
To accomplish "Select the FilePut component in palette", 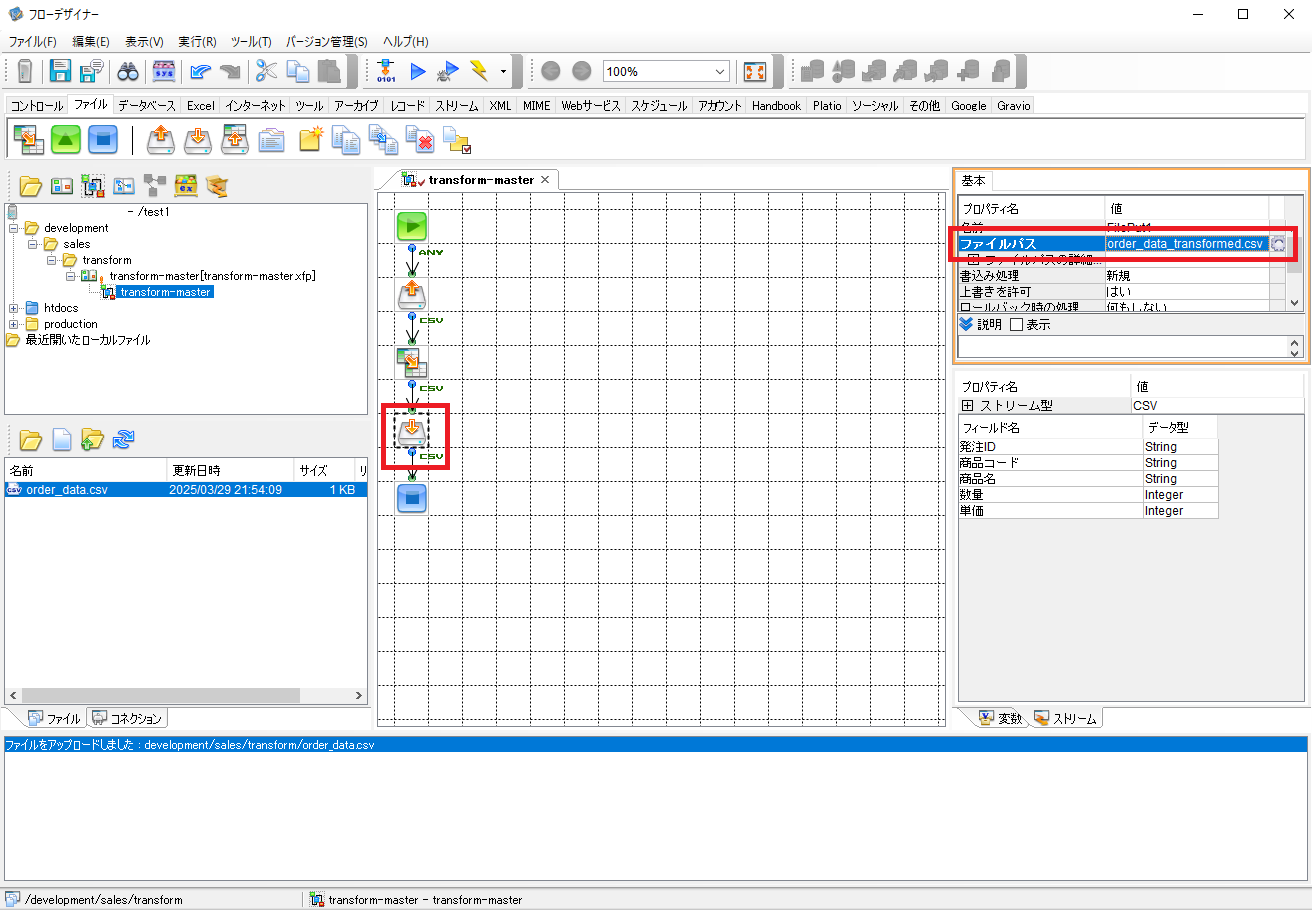I will pyautogui.click(x=198, y=139).
